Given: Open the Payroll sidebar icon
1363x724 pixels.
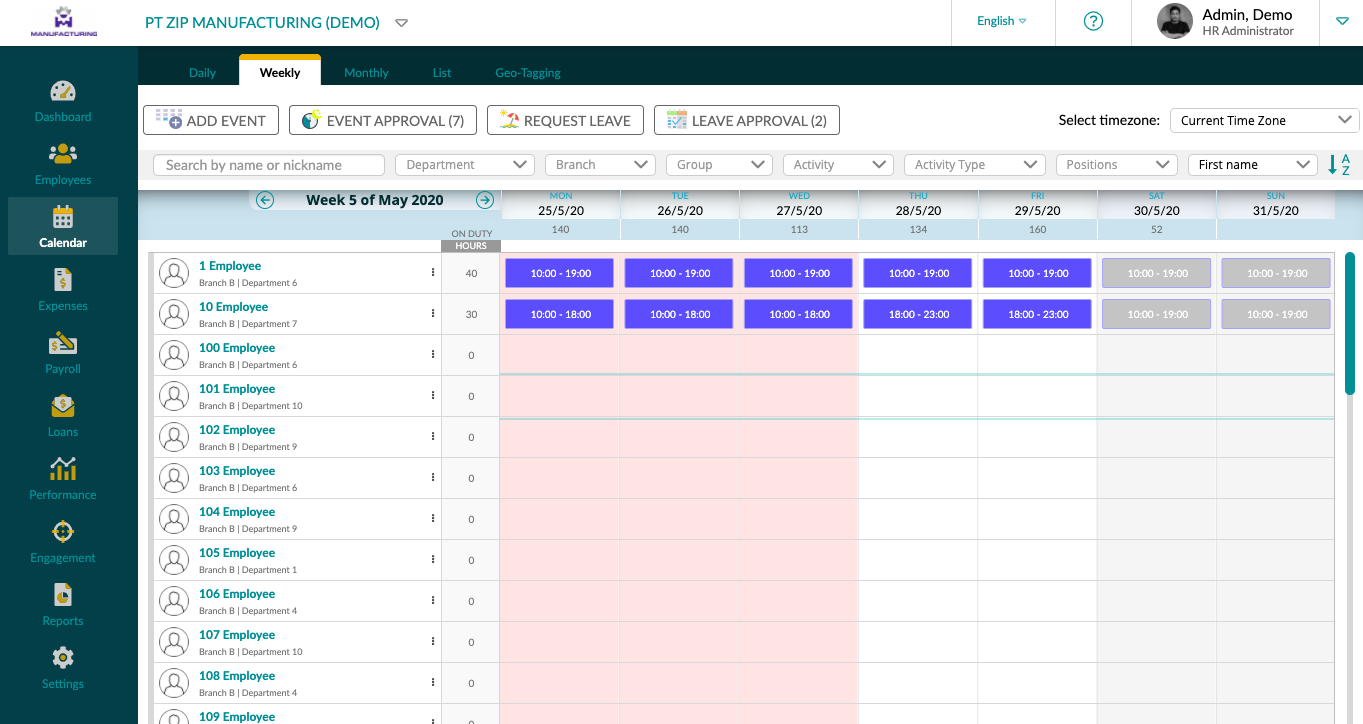Looking at the screenshot, I should pos(63,344).
